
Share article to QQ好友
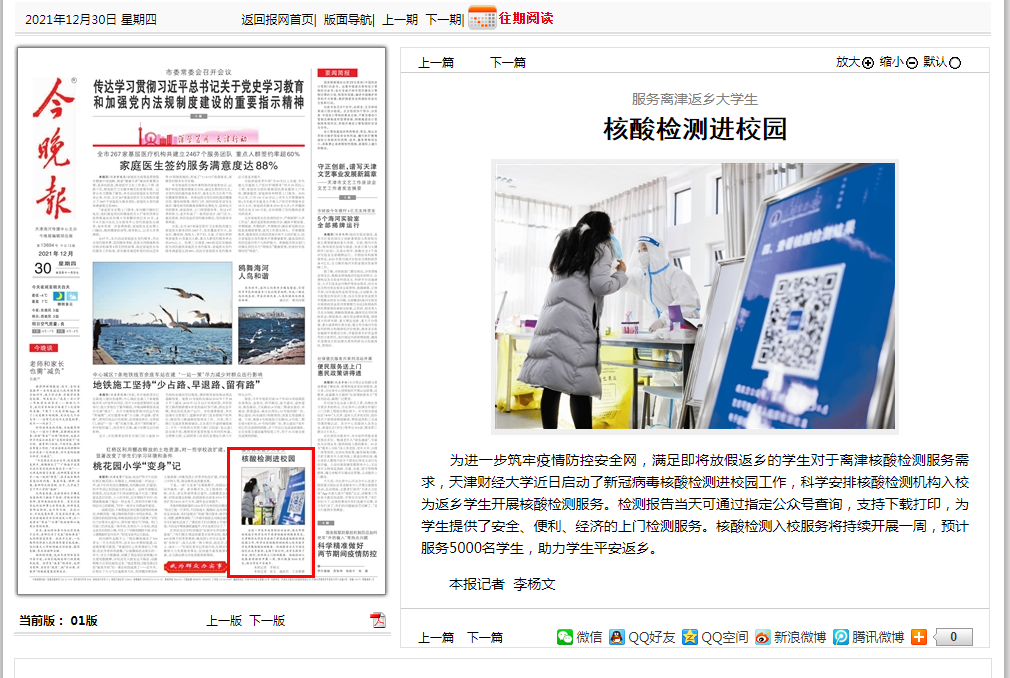617,637
